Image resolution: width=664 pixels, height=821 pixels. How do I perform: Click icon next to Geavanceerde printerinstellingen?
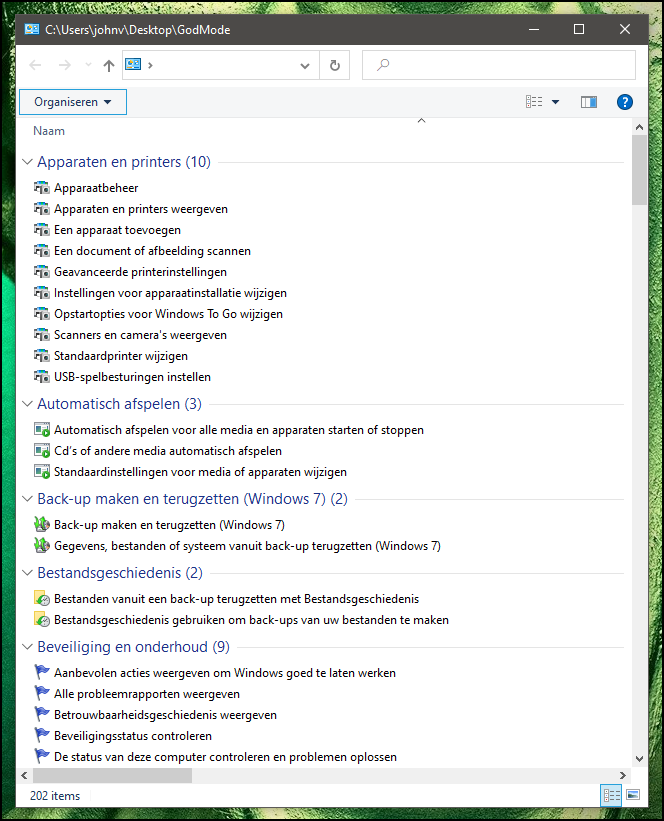(x=41, y=272)
